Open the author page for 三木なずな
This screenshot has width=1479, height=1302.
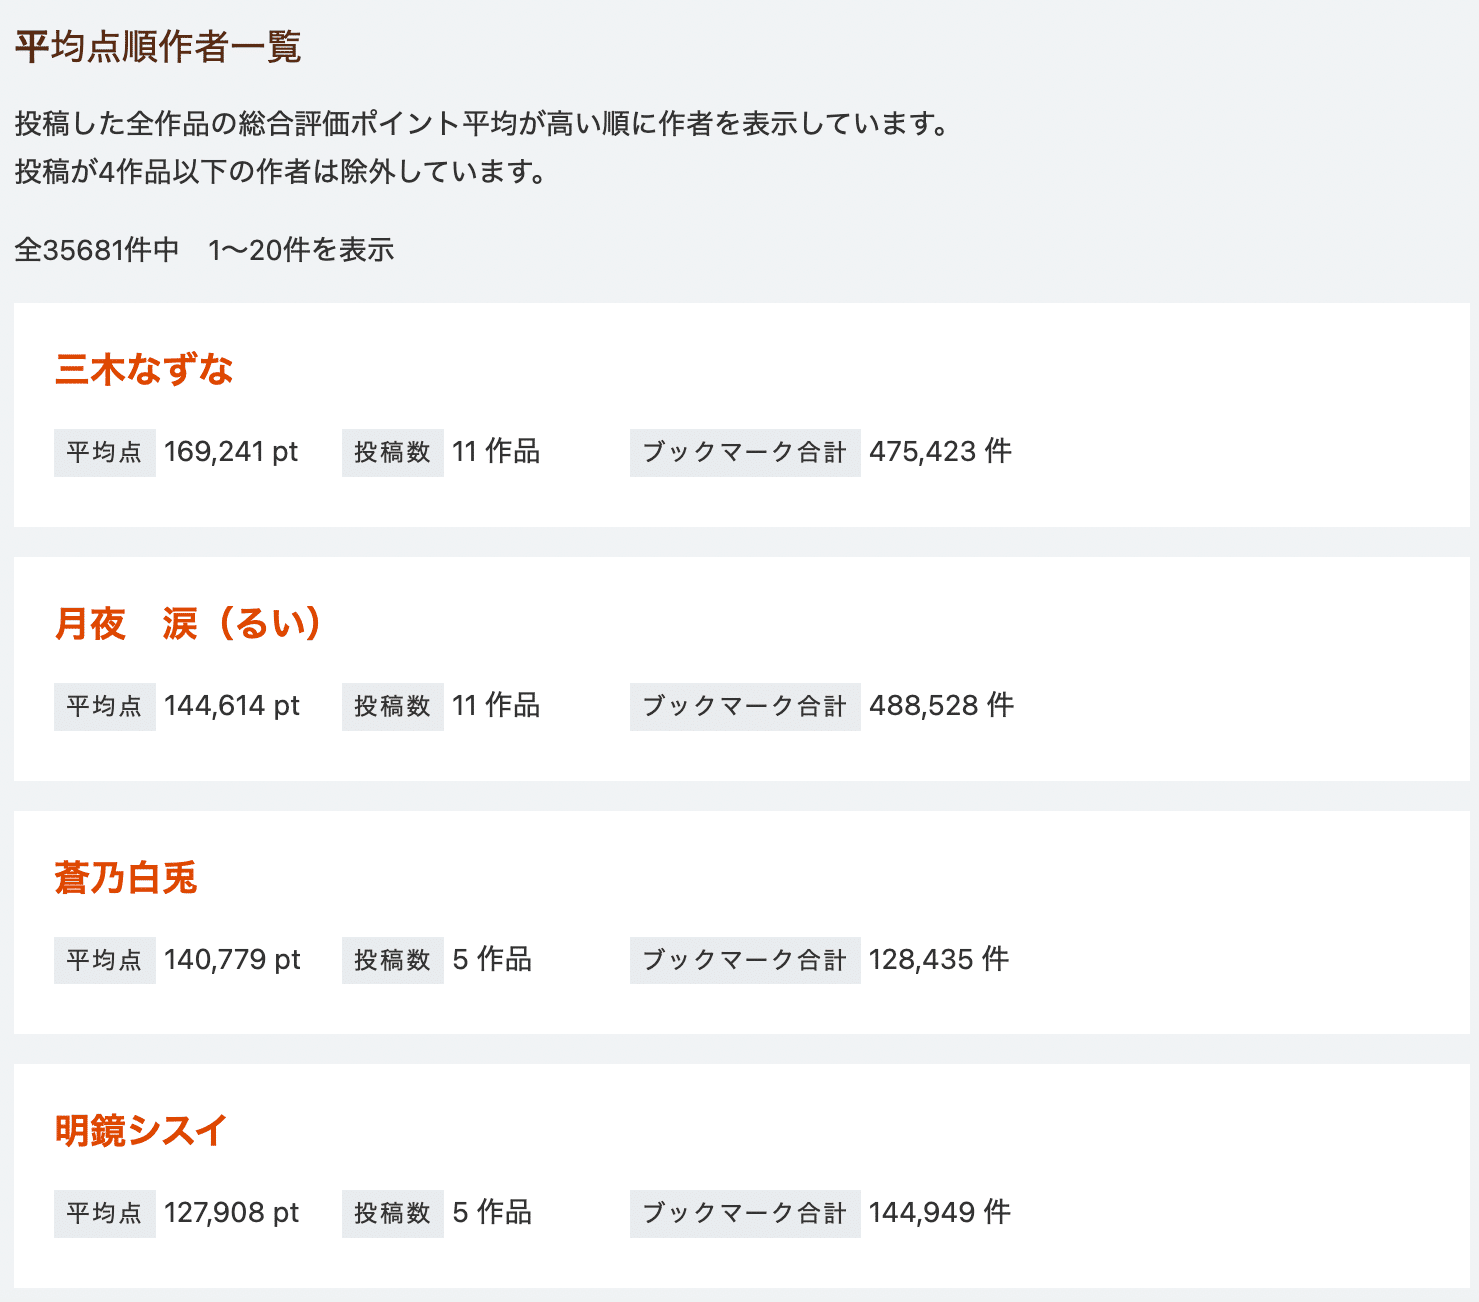point(146,369)
